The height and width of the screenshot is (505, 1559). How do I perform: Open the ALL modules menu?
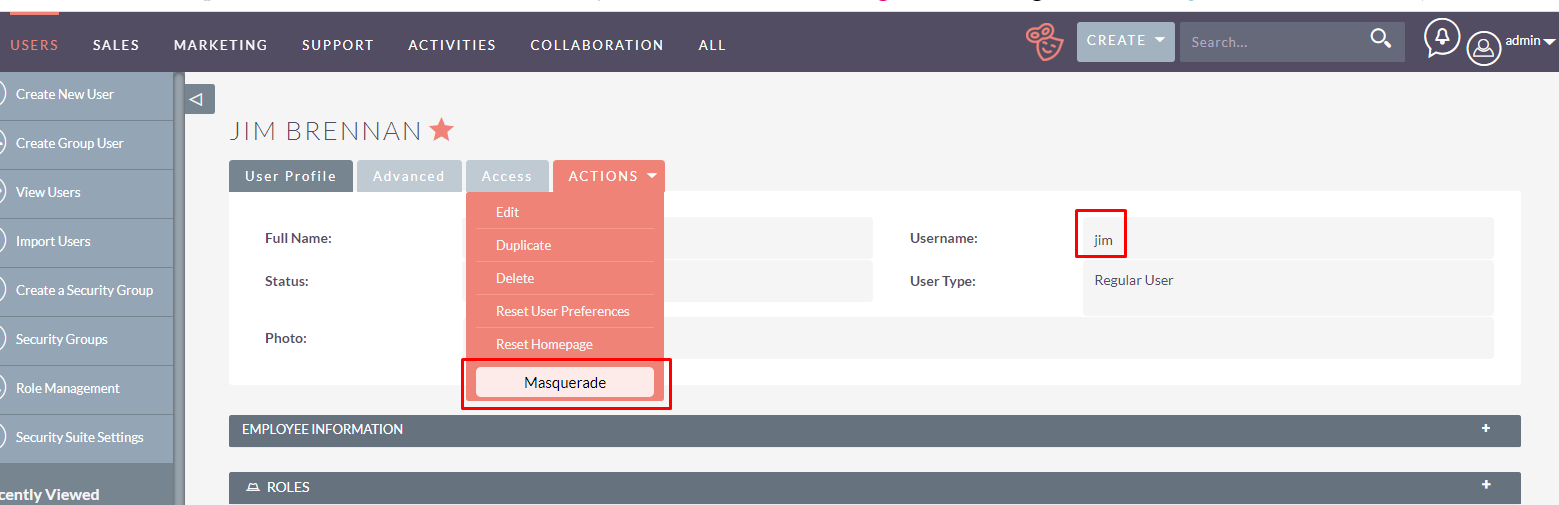712,45
